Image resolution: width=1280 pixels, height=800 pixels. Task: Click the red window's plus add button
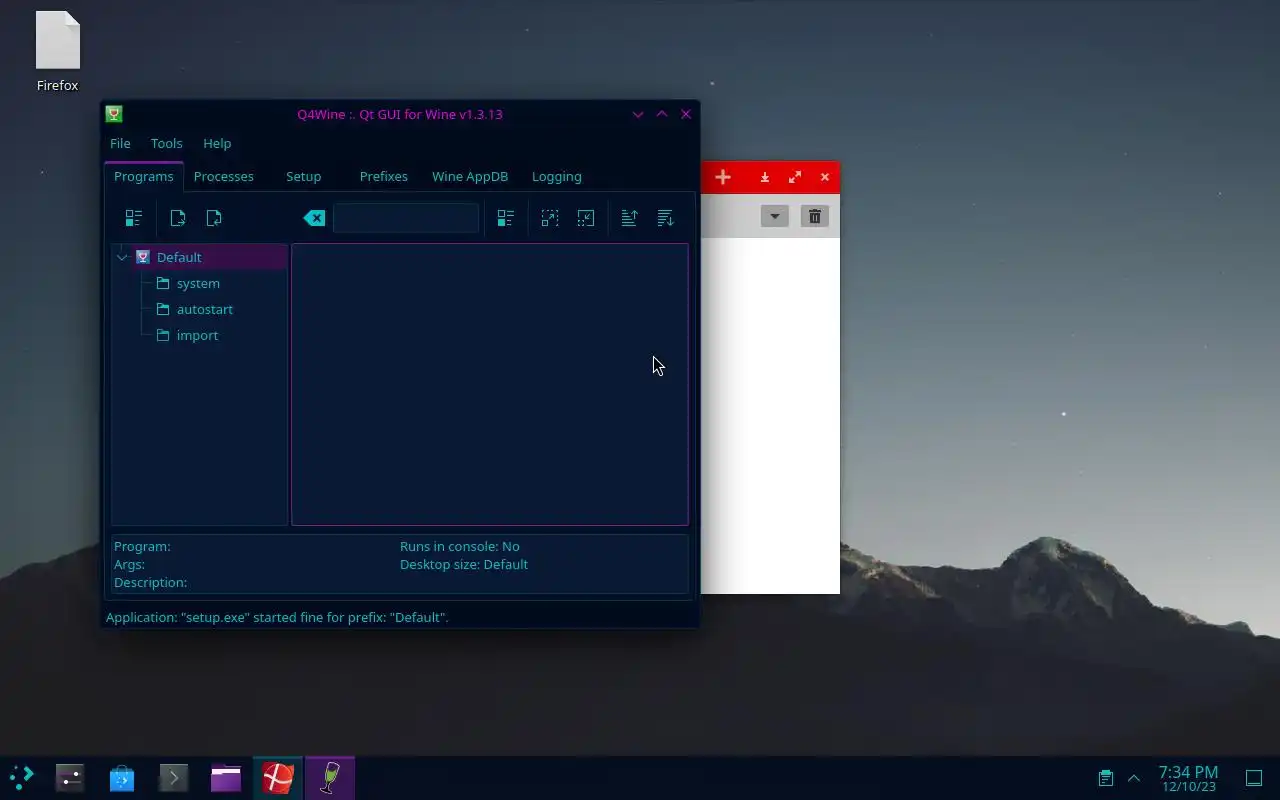[723, 177]
